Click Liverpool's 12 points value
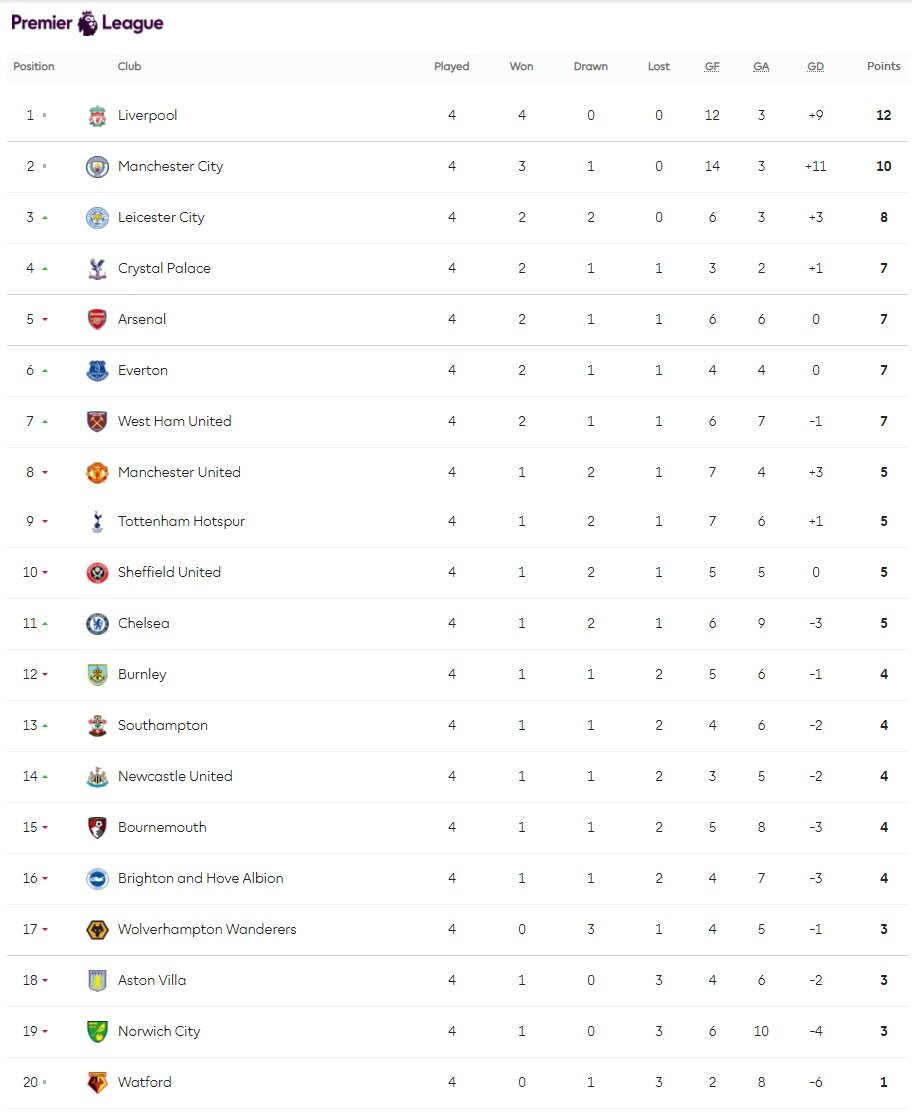Image resolution: width=912 pixels, height=1120 pixels. (883, 116)
